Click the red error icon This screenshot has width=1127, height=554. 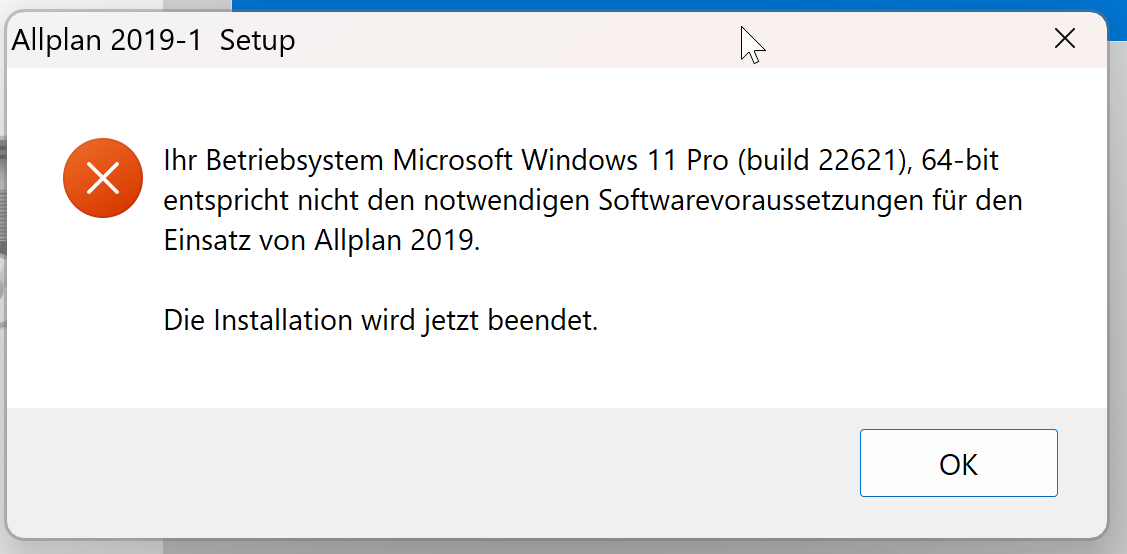(x=103, y=179)
